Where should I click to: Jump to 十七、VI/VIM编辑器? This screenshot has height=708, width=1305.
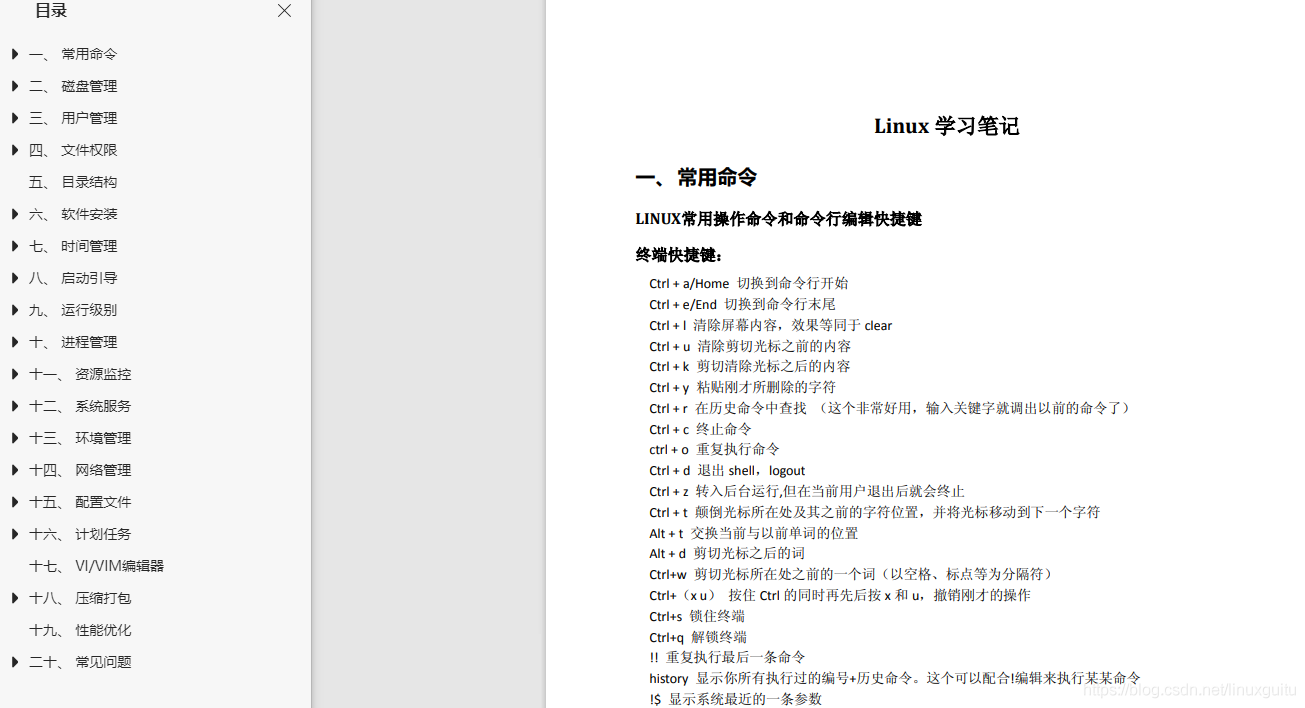coord(95,565)
